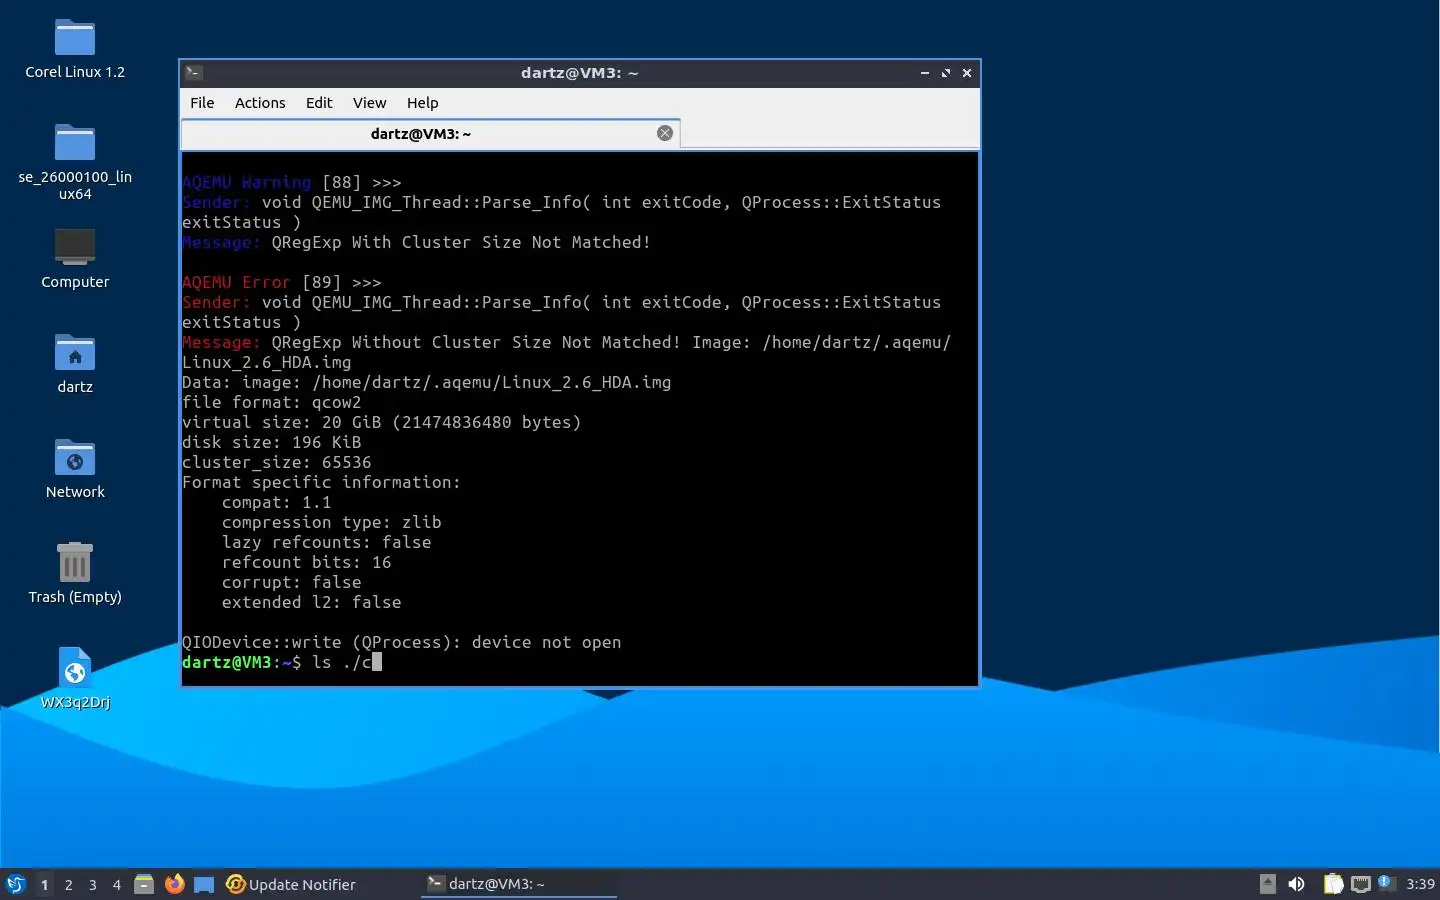
Task: Launch Firefox from the panel
Action: coord(174,884)
